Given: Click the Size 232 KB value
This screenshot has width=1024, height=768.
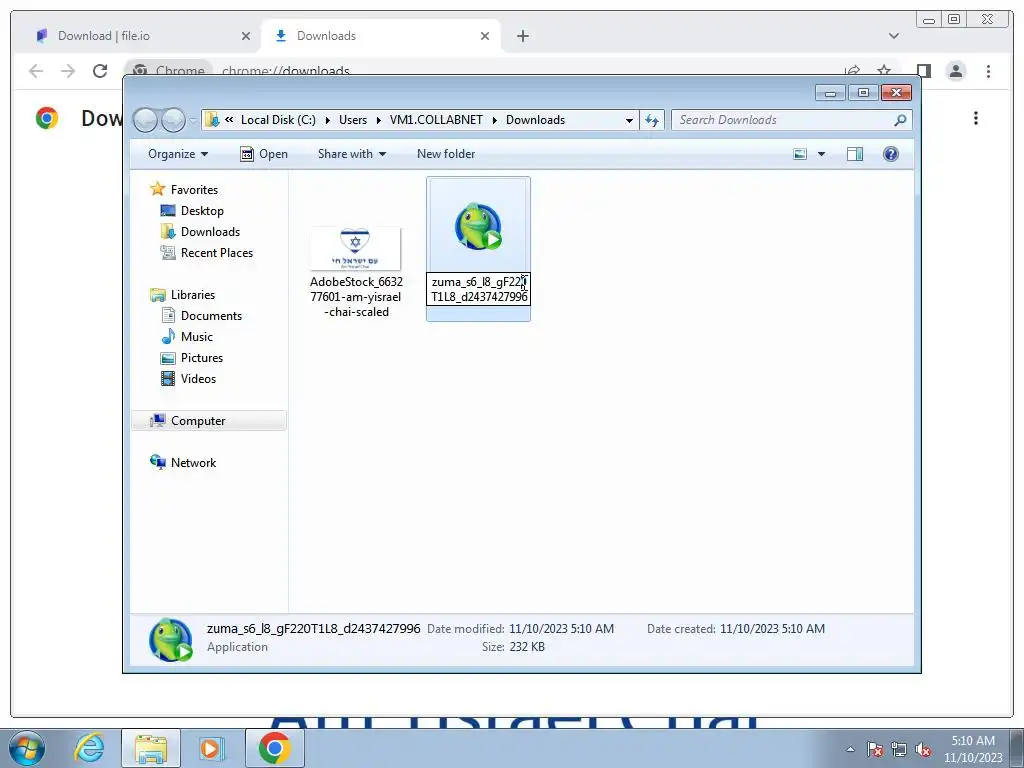Looking at the screenshot, I should tap(526, 647).
